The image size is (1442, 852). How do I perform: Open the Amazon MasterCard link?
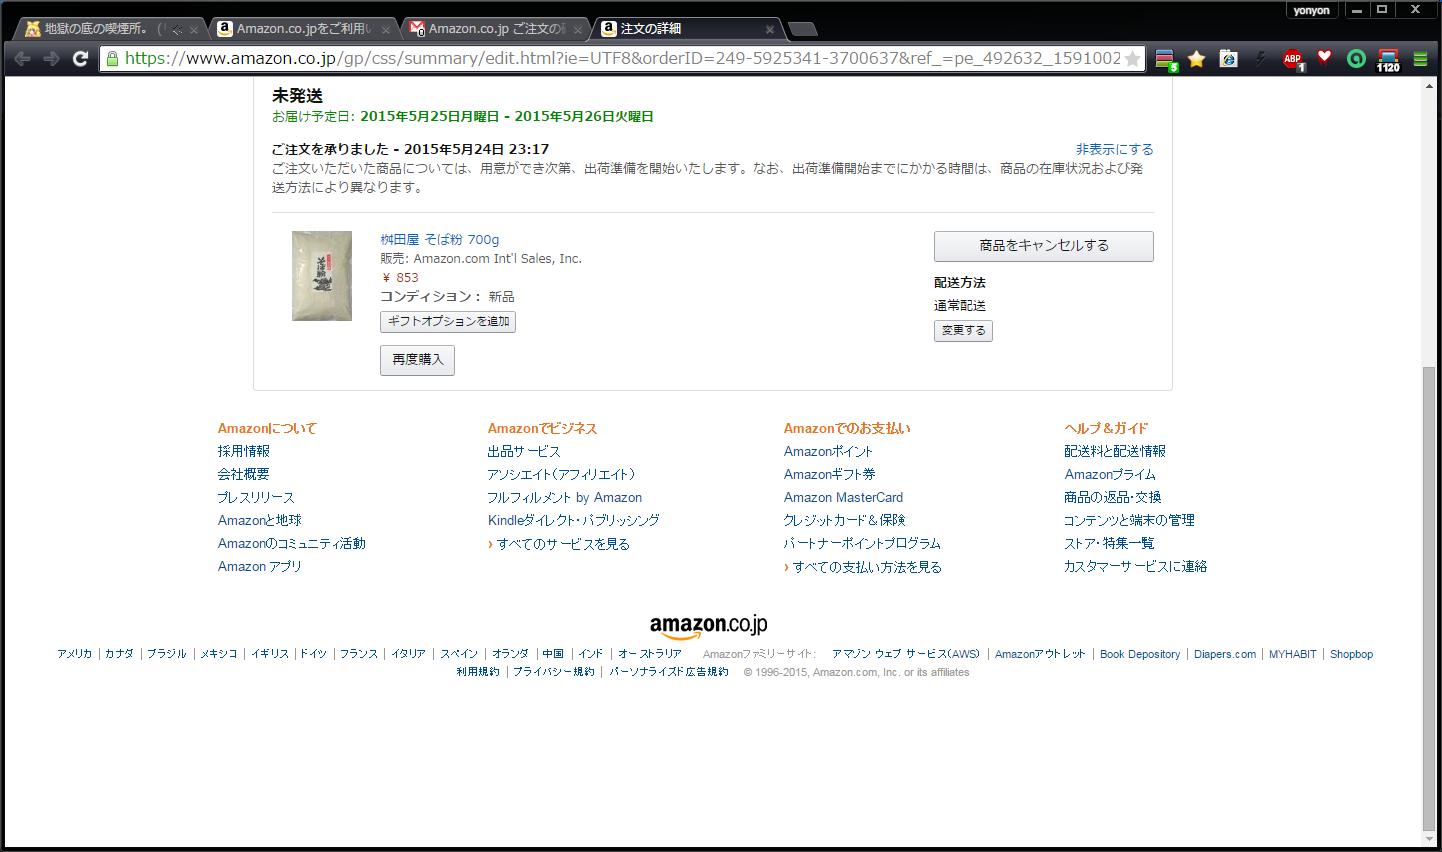click(x=843, y=497)
